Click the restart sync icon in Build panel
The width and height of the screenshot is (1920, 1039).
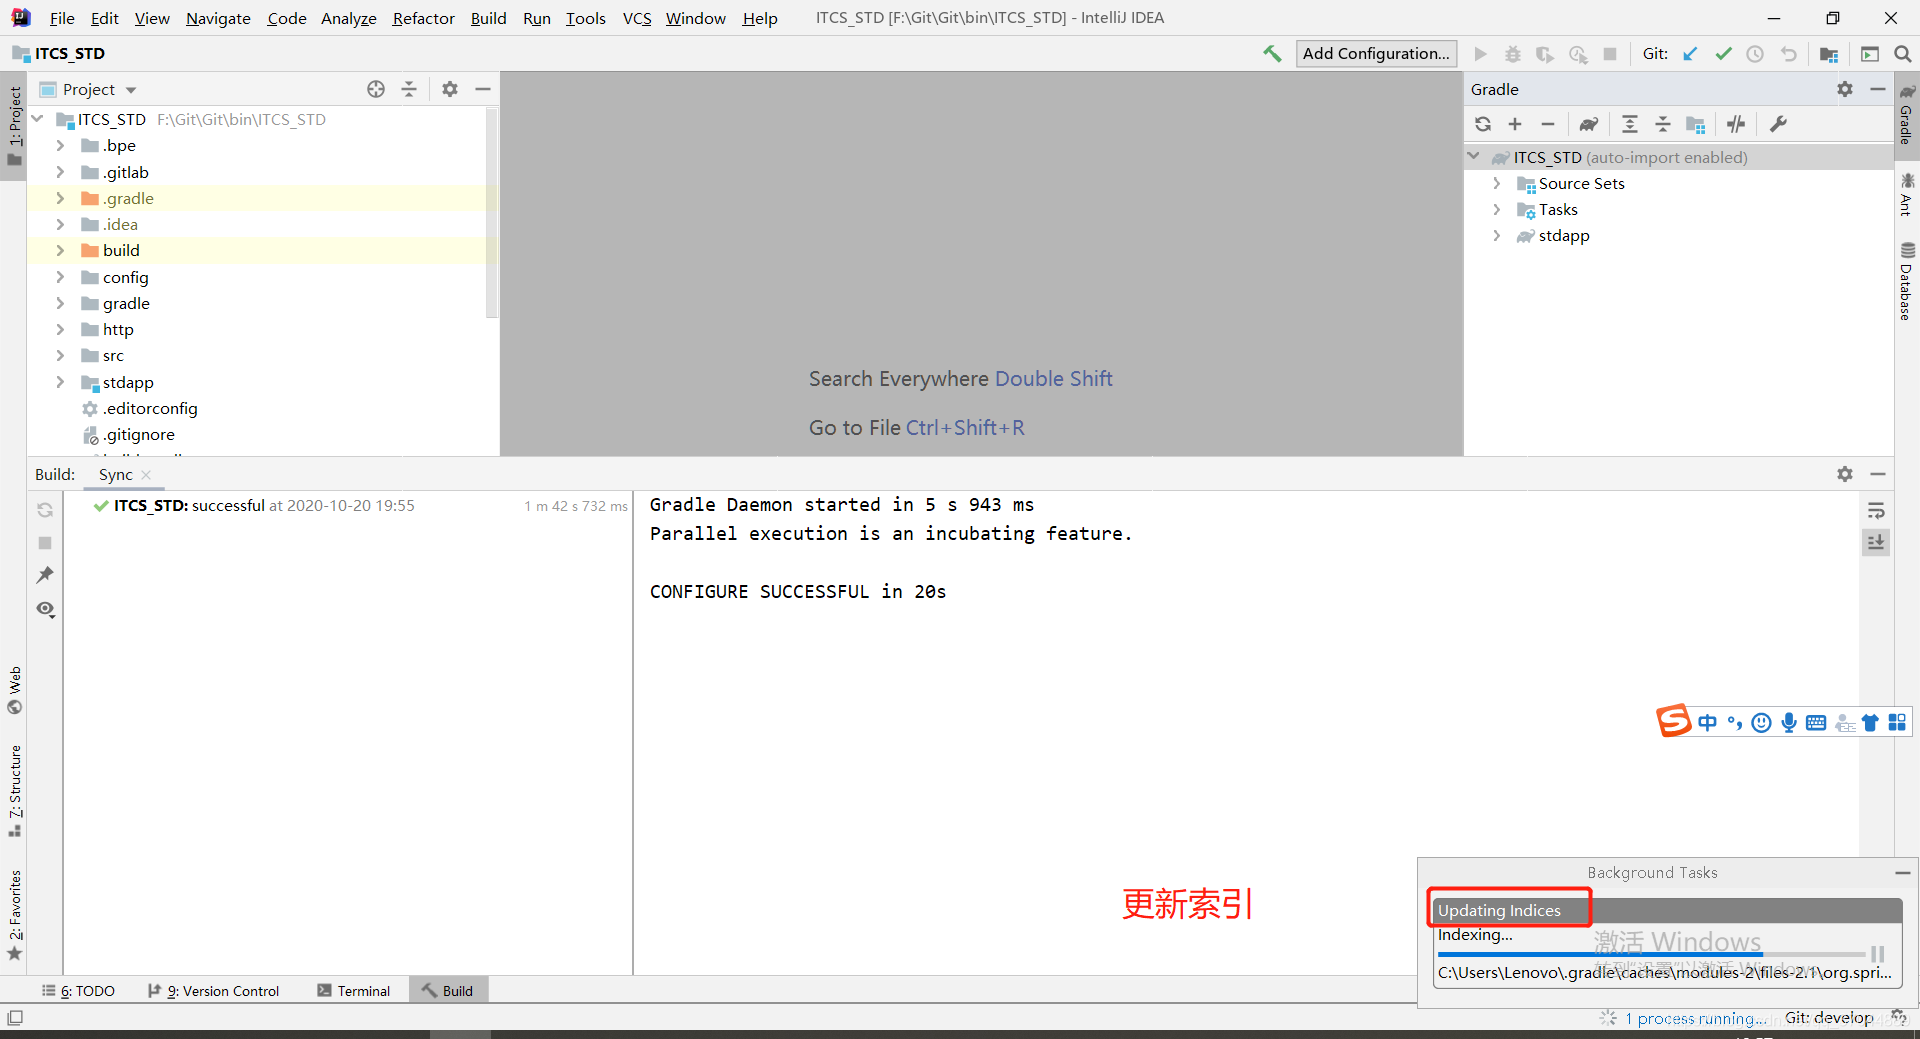pyautogui.click(x=45, y=510)
